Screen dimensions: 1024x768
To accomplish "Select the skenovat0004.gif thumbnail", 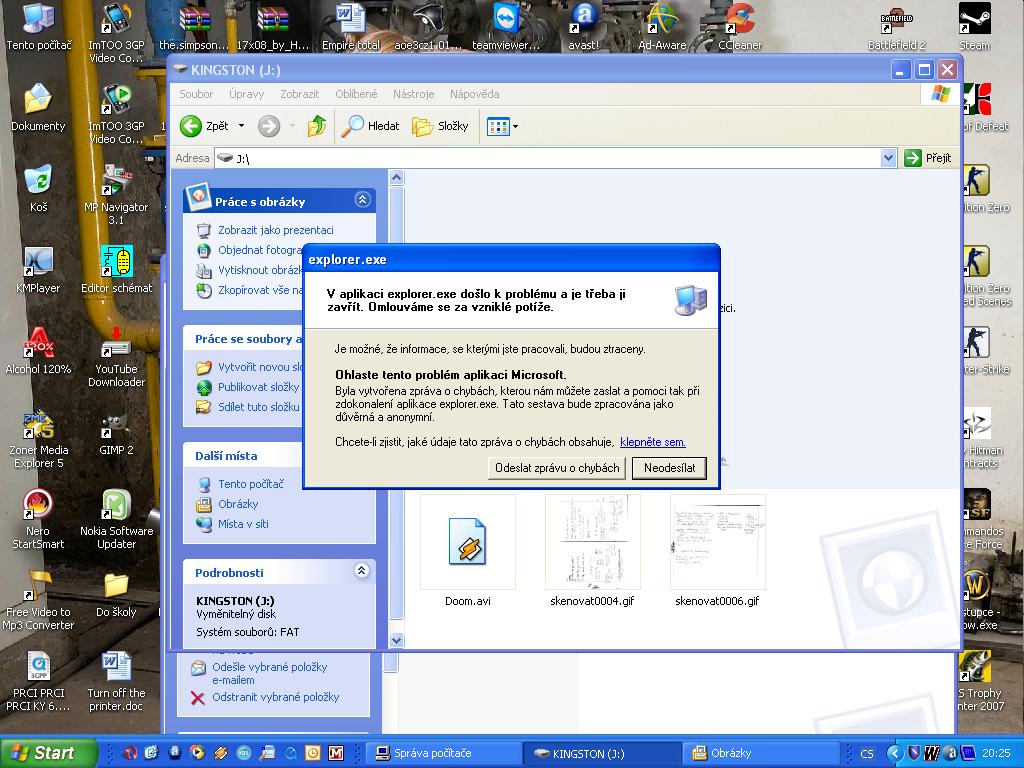I will [592, 541].
